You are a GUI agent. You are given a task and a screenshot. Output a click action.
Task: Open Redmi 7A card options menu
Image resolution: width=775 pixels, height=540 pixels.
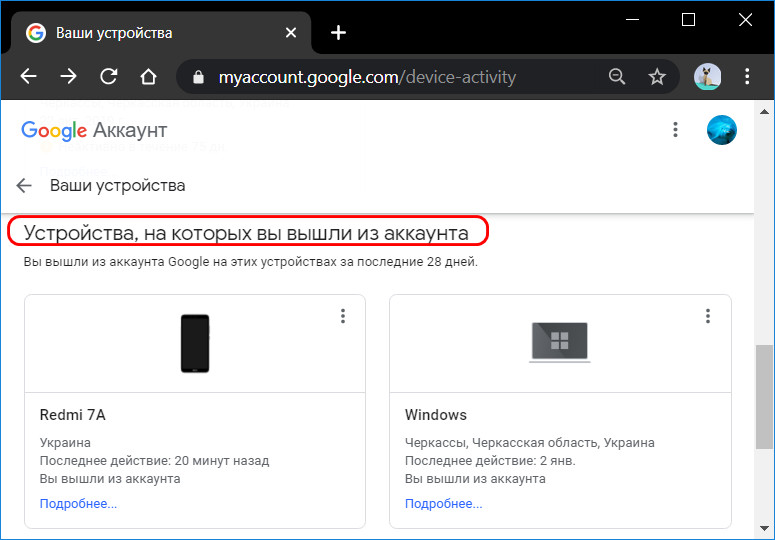[x=343, y=316]
